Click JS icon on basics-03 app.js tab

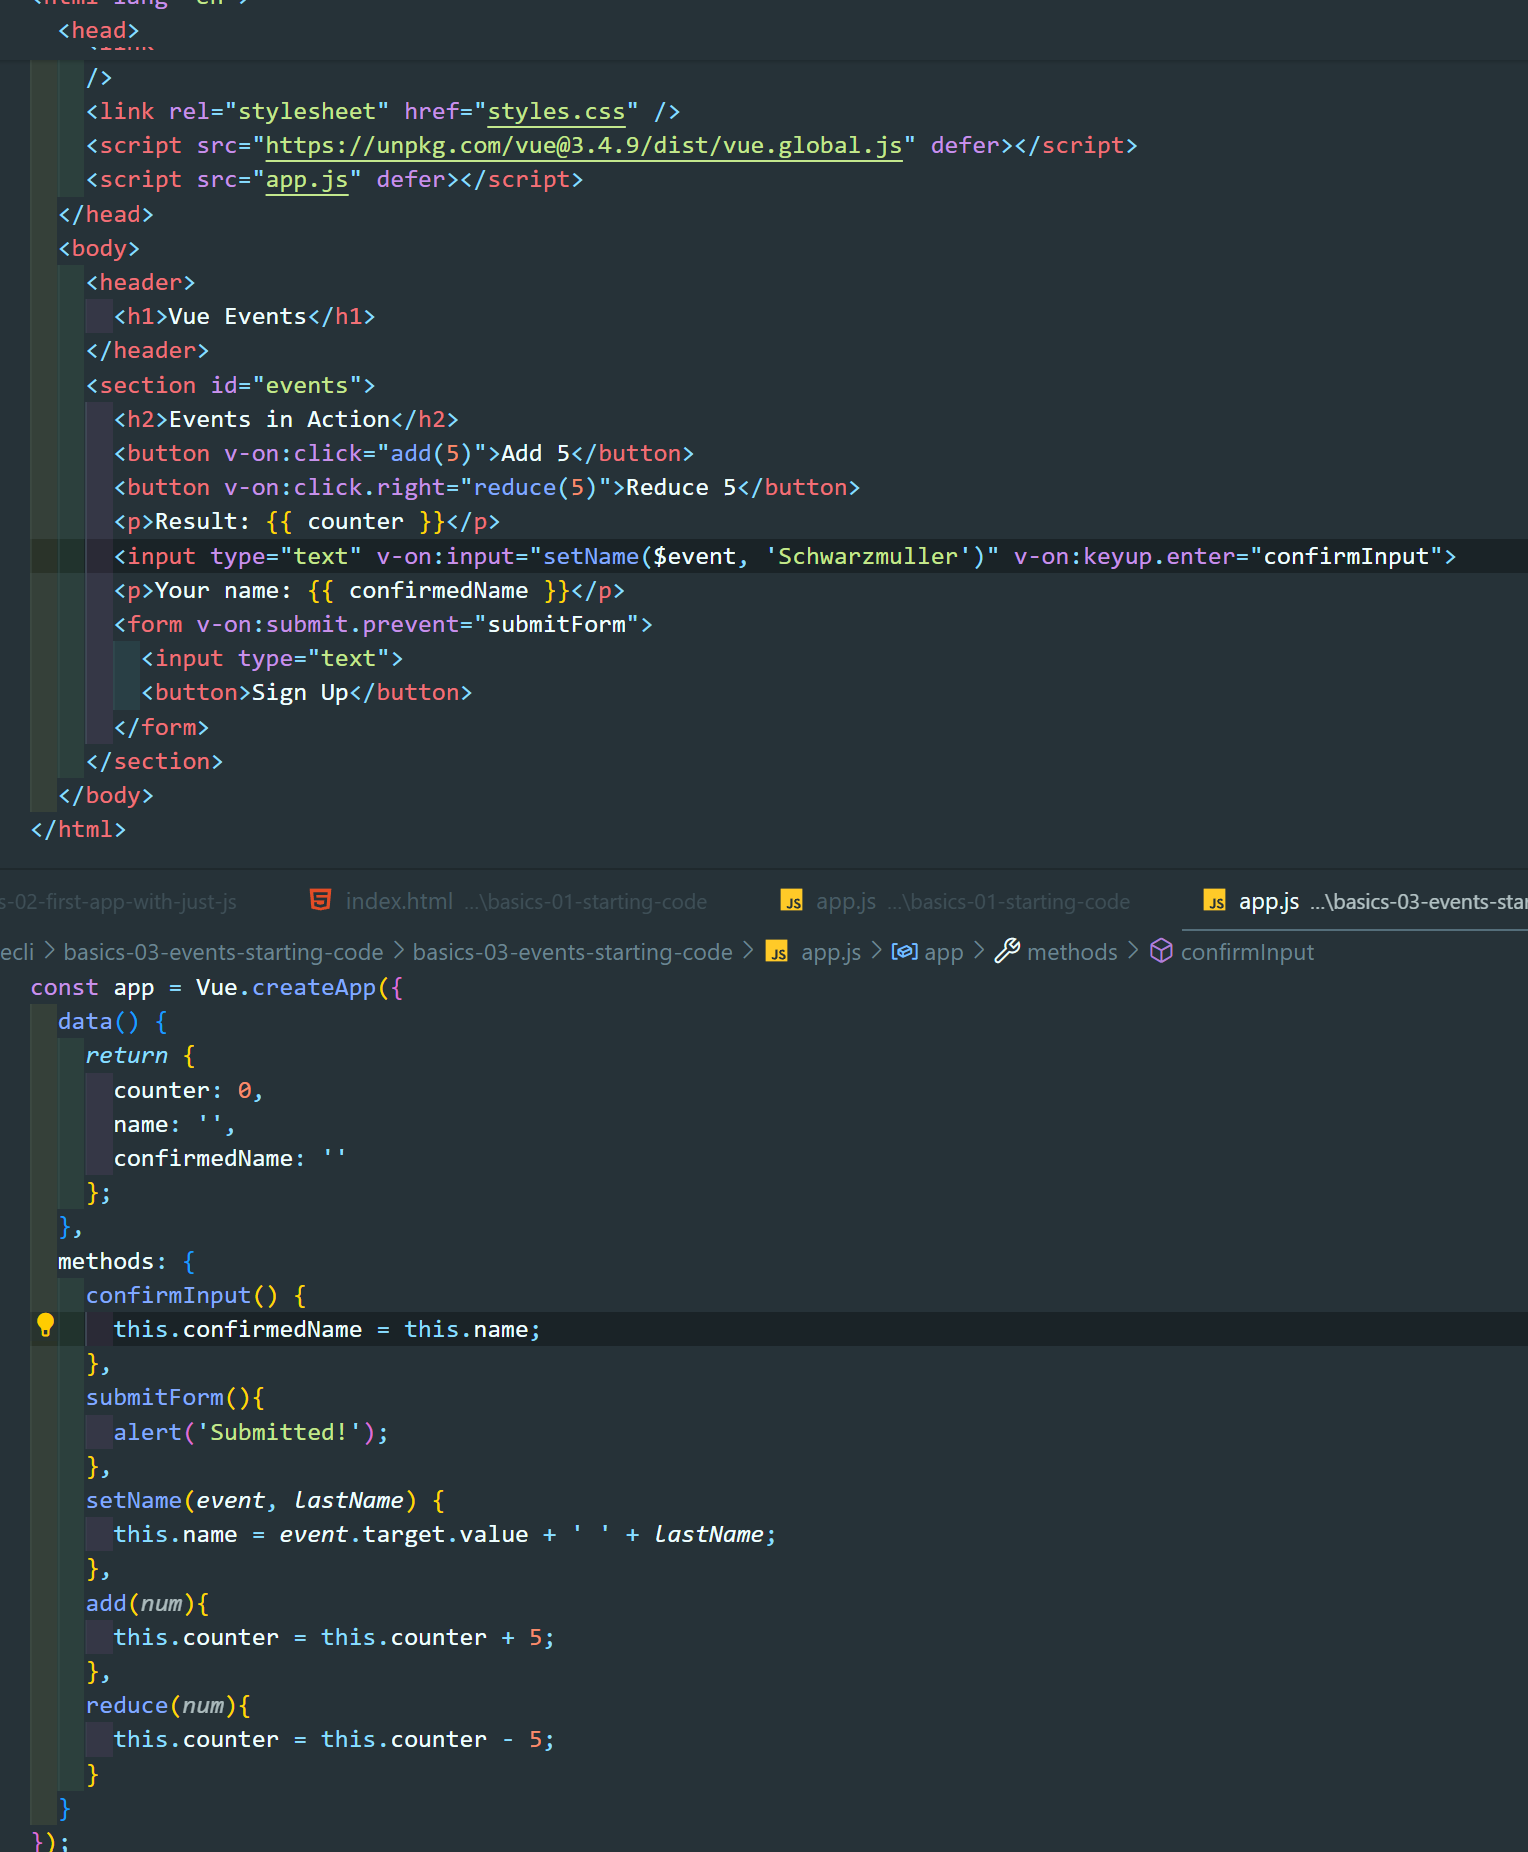[x=1215, y=901]
